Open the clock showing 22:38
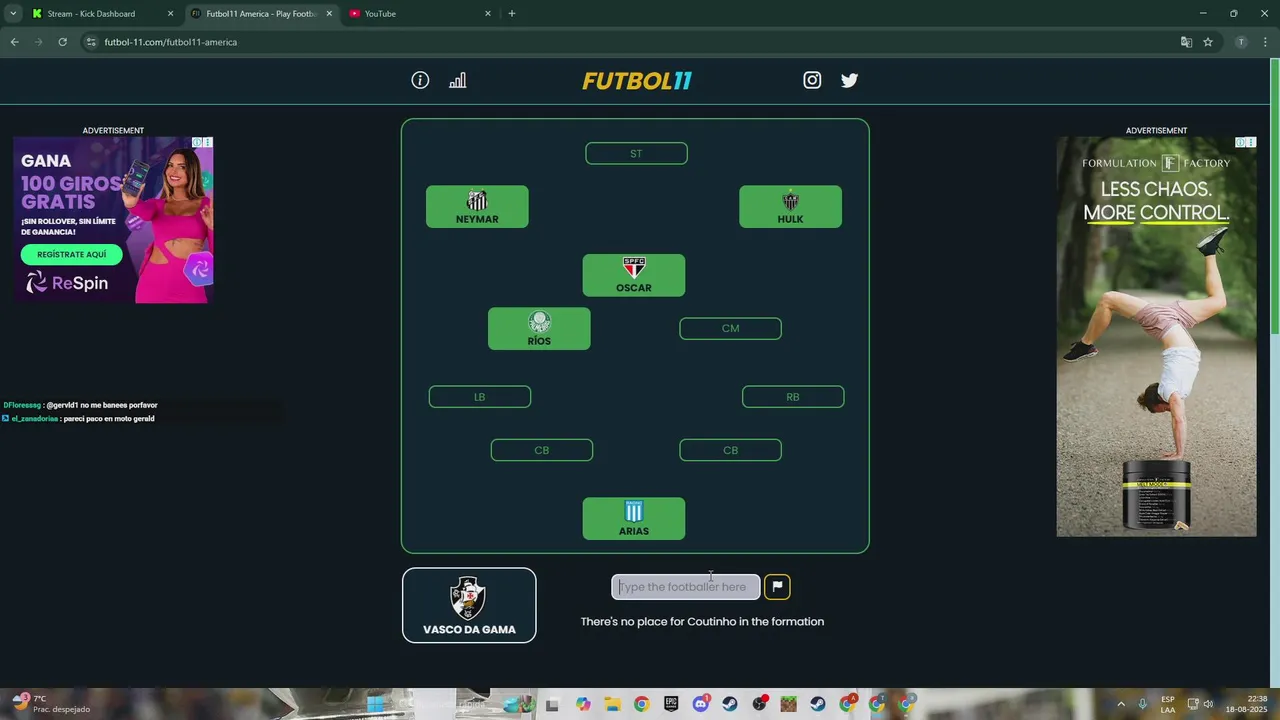The width and height of the screenshot is (1280, 720). 1247,704
